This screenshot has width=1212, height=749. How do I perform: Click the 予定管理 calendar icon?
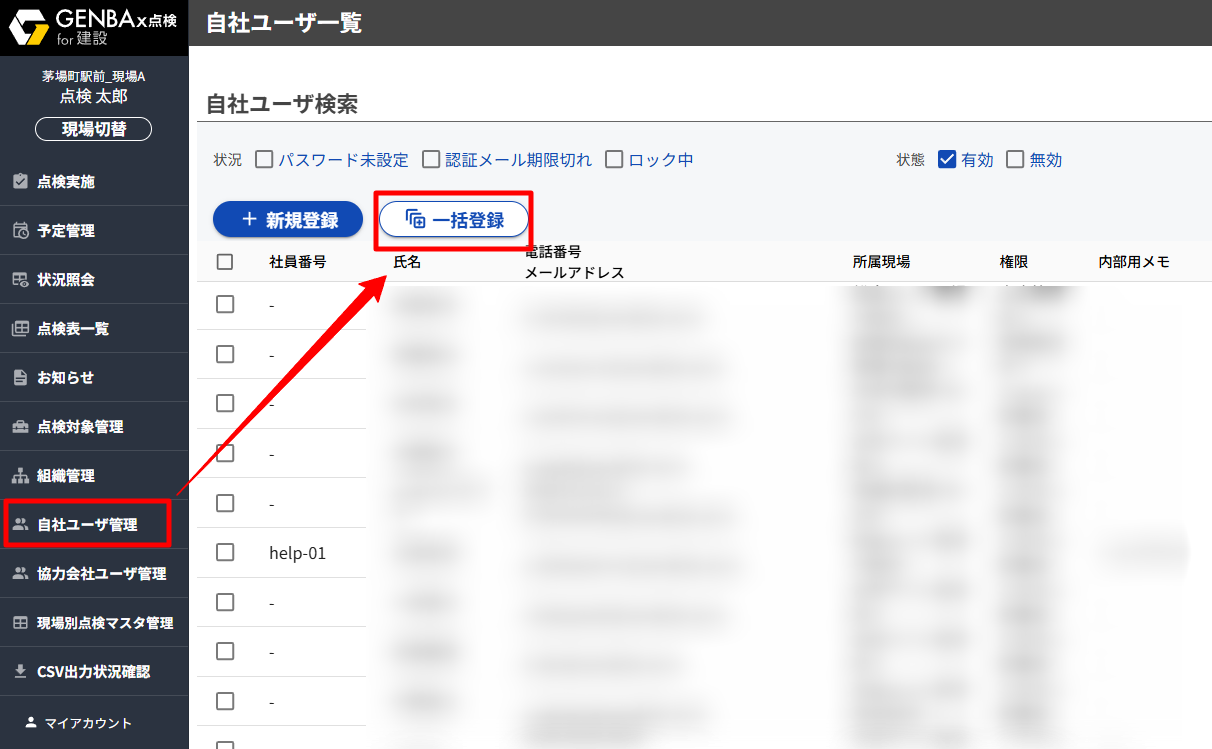tap(20, 231)
